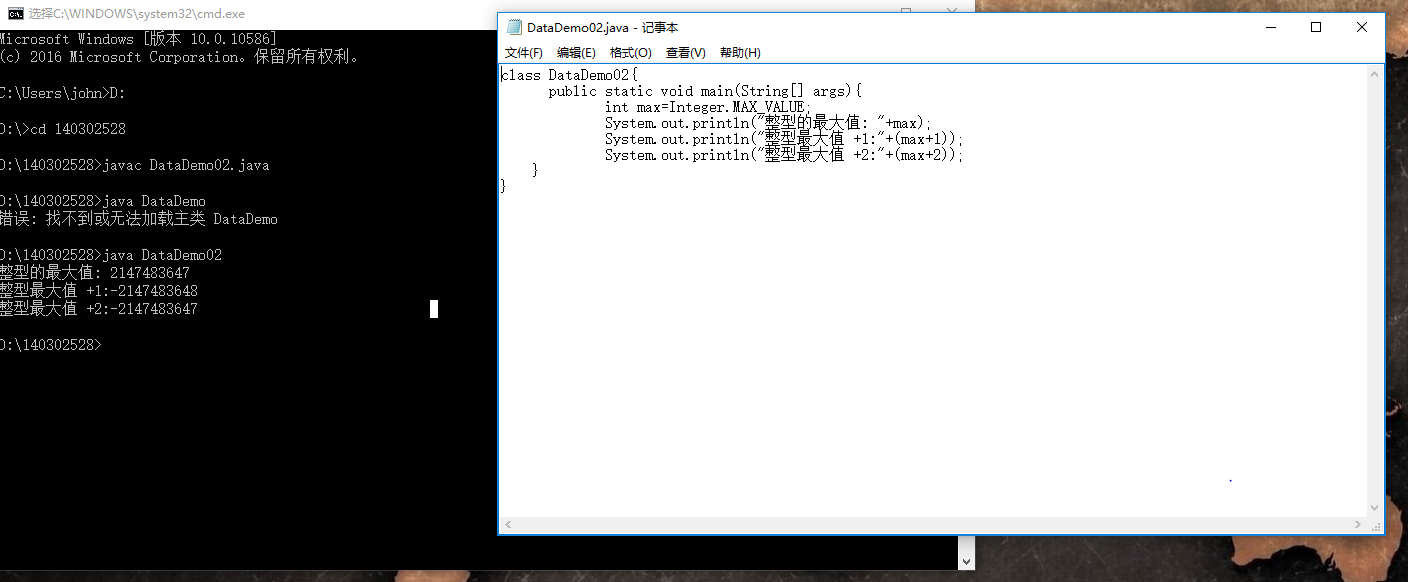Open the 查看(V) menu in Notepad
The width and height of the screenshot is (1408, 582).
point(686,53)
